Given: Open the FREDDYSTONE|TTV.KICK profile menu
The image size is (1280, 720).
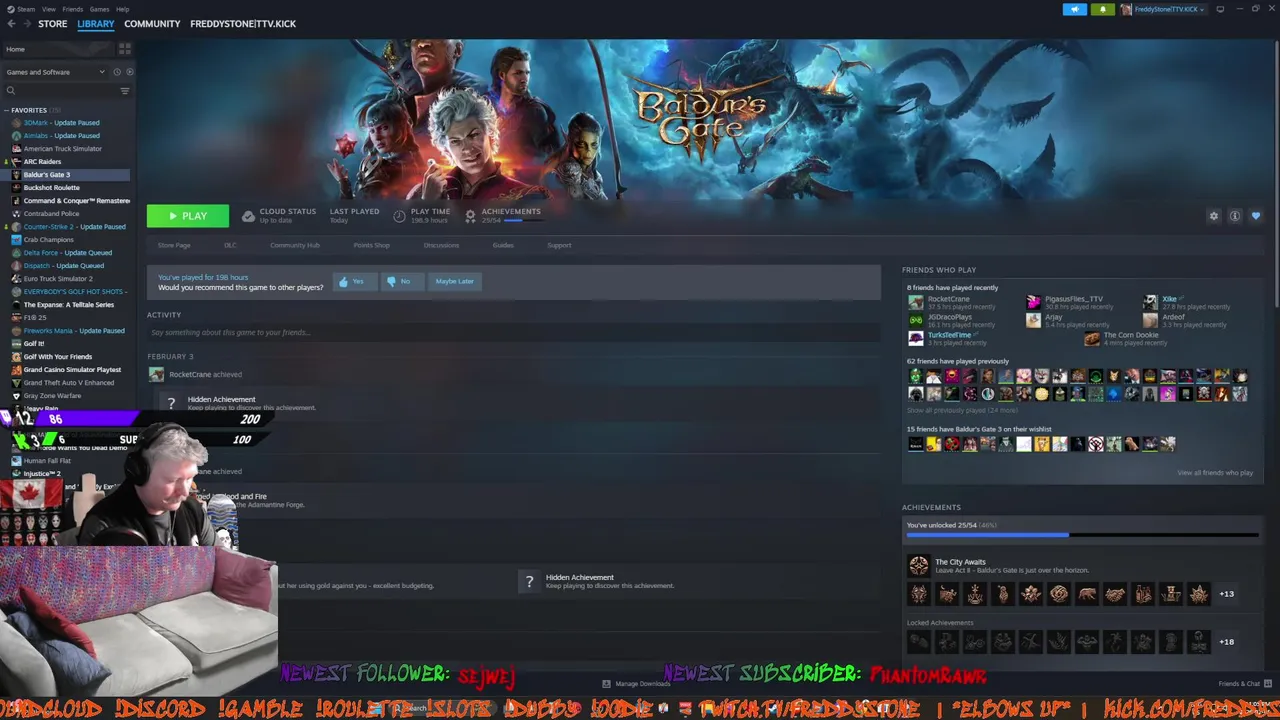Looking at the screenshot, I should click(243, 24).
